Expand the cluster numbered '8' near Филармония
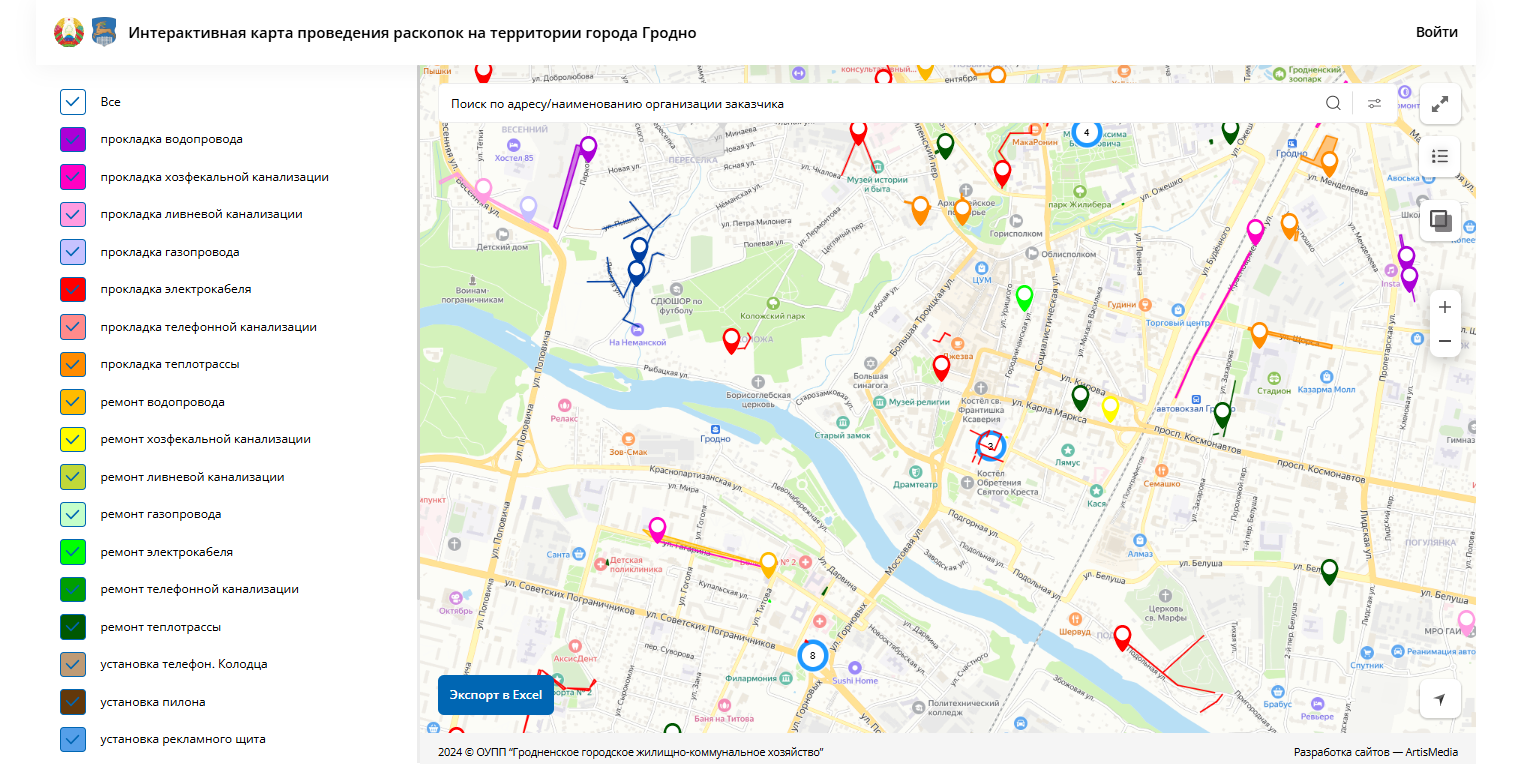The height and width of the screenshot is (764, 1532). 812,655
